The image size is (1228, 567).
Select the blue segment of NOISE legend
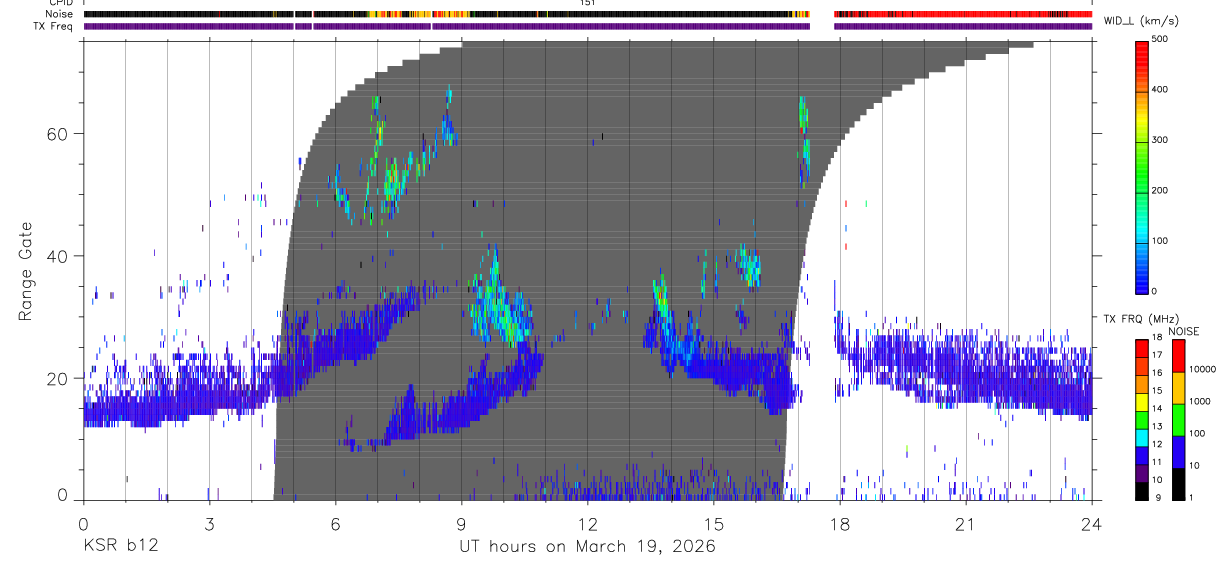coord(1180,452)
